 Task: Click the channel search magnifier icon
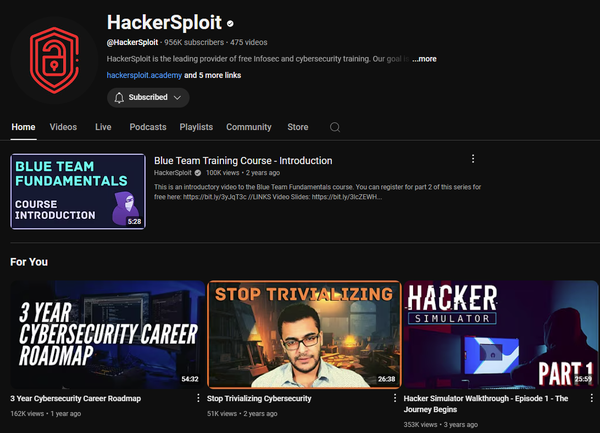click(x=335, y=127)
